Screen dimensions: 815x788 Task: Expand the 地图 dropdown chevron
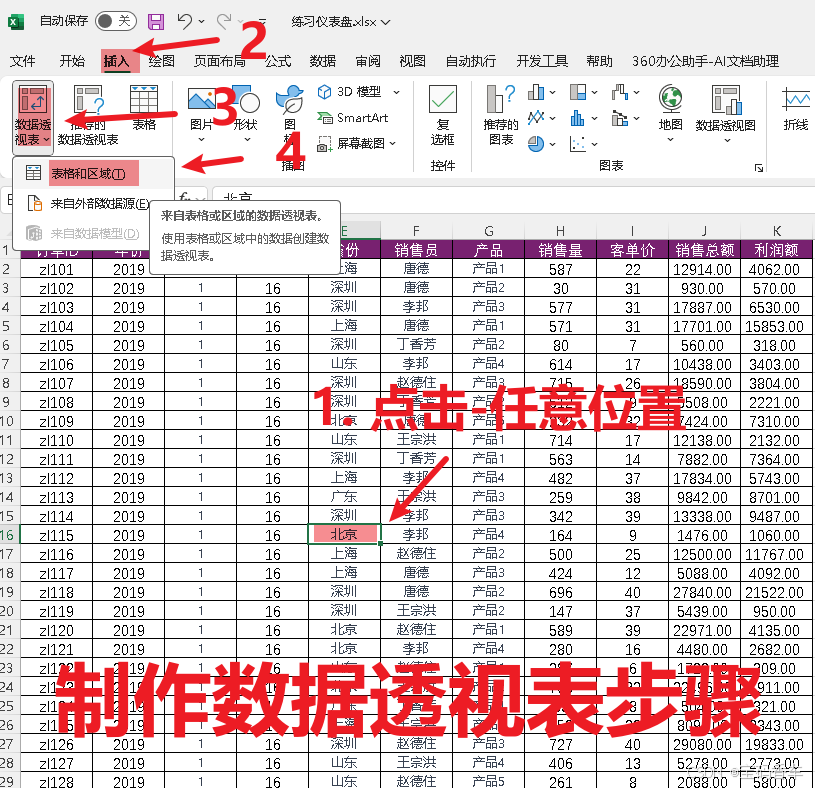click(x=671, y=140)
